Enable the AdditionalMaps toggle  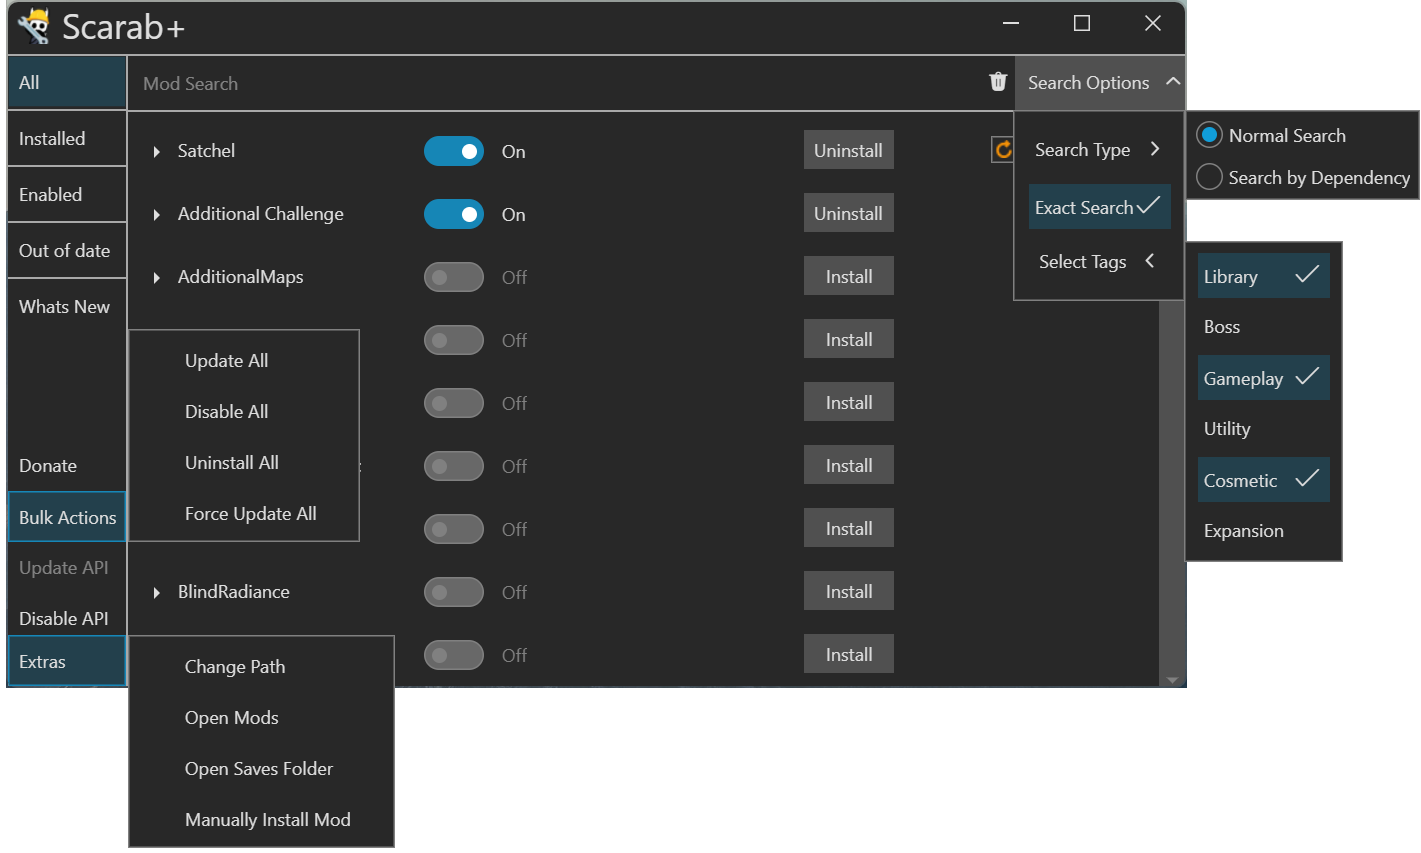click(x=454, y=277)
